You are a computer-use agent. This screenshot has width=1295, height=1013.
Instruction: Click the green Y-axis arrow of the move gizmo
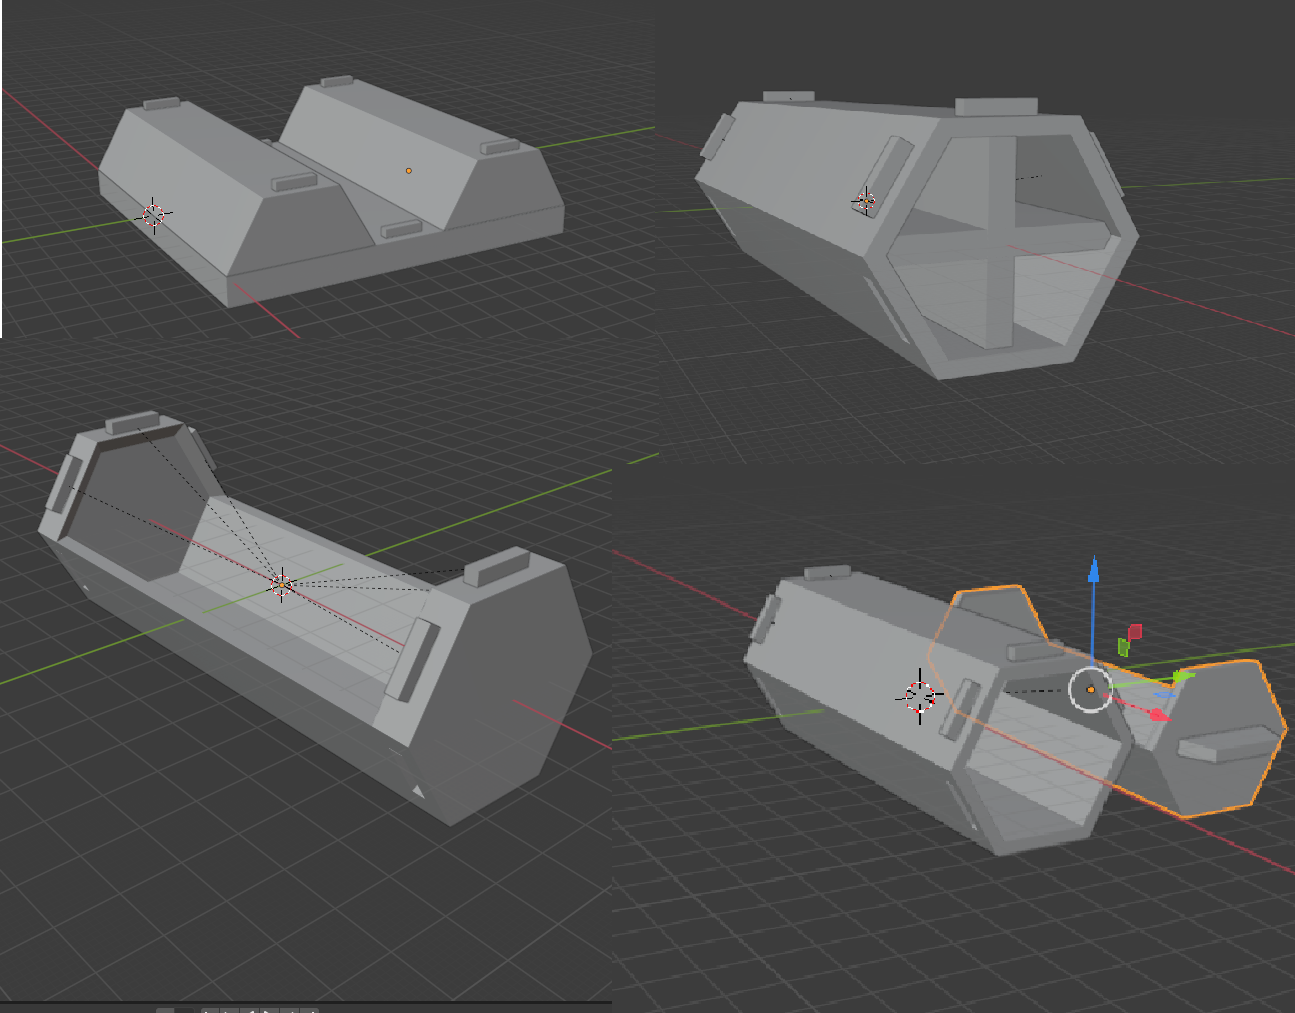pyautogui.click(x=1183, y=675)
